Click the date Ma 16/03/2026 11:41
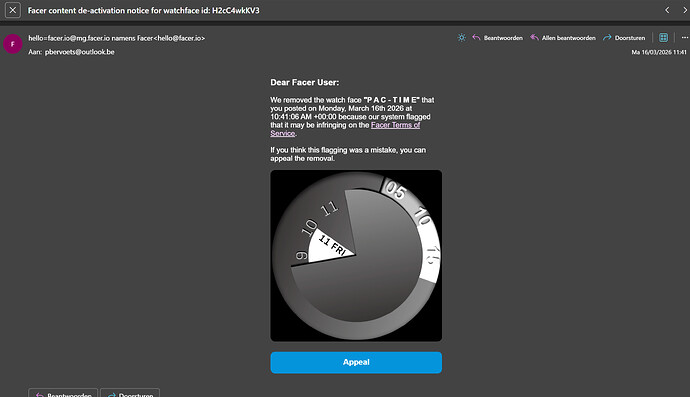 (659, 52)
